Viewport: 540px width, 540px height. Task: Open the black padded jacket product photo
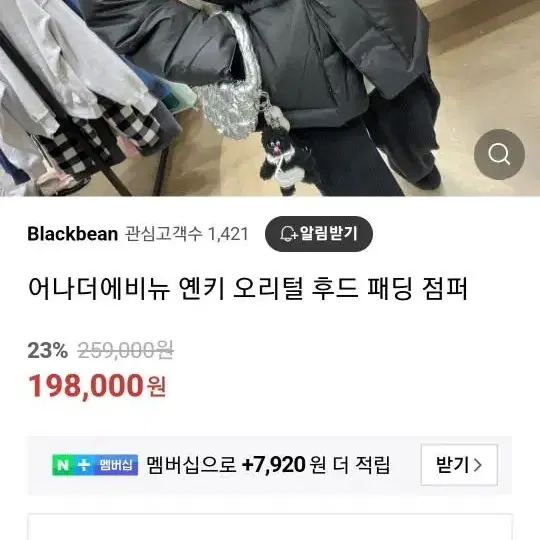click(270, 98)
